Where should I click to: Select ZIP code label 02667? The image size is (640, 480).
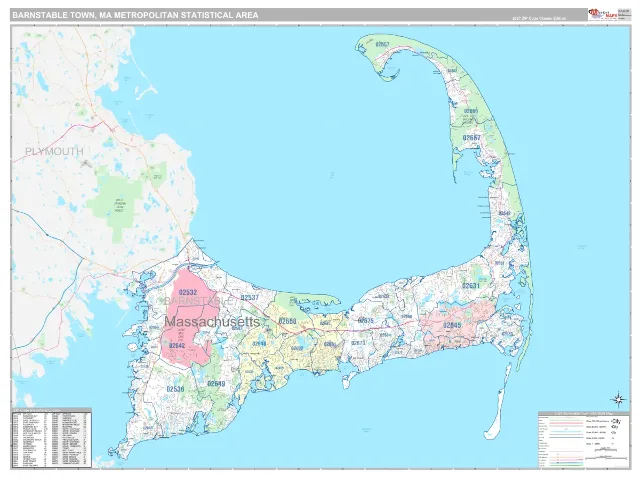pos(471,138)
